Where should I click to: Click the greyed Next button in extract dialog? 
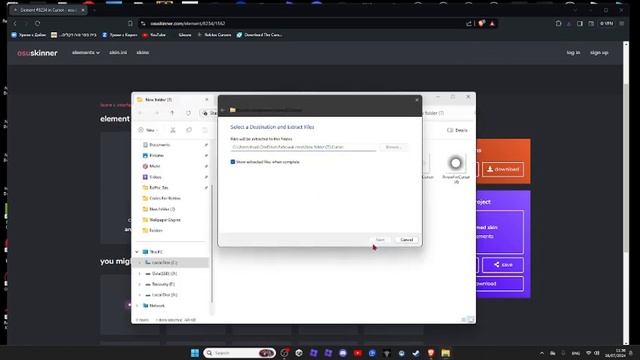(380, 240)
